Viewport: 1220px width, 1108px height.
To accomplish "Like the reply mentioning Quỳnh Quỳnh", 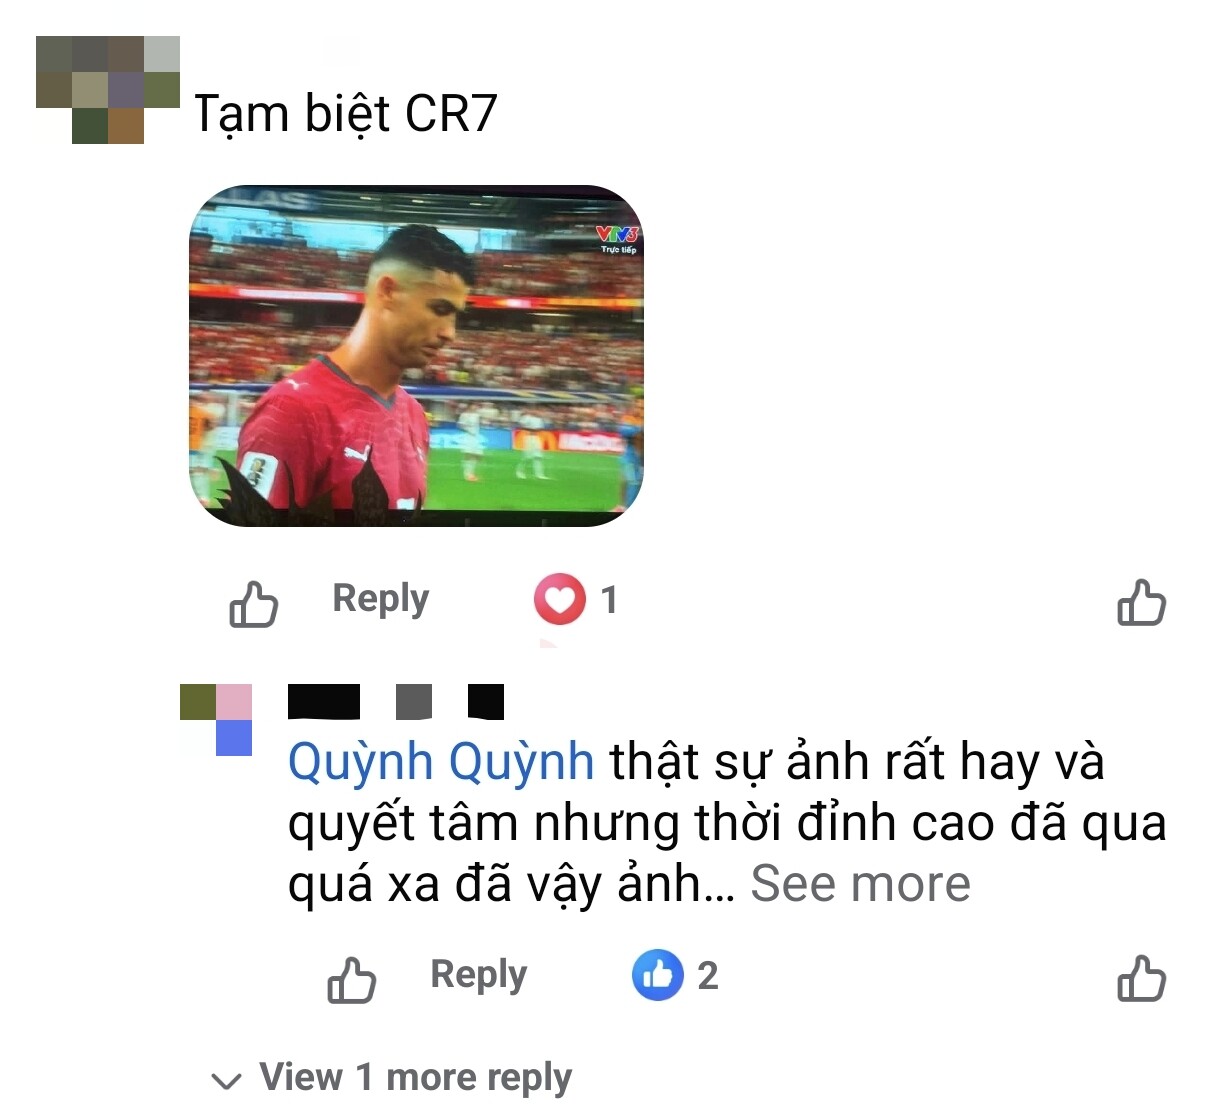I will point(351,979).
